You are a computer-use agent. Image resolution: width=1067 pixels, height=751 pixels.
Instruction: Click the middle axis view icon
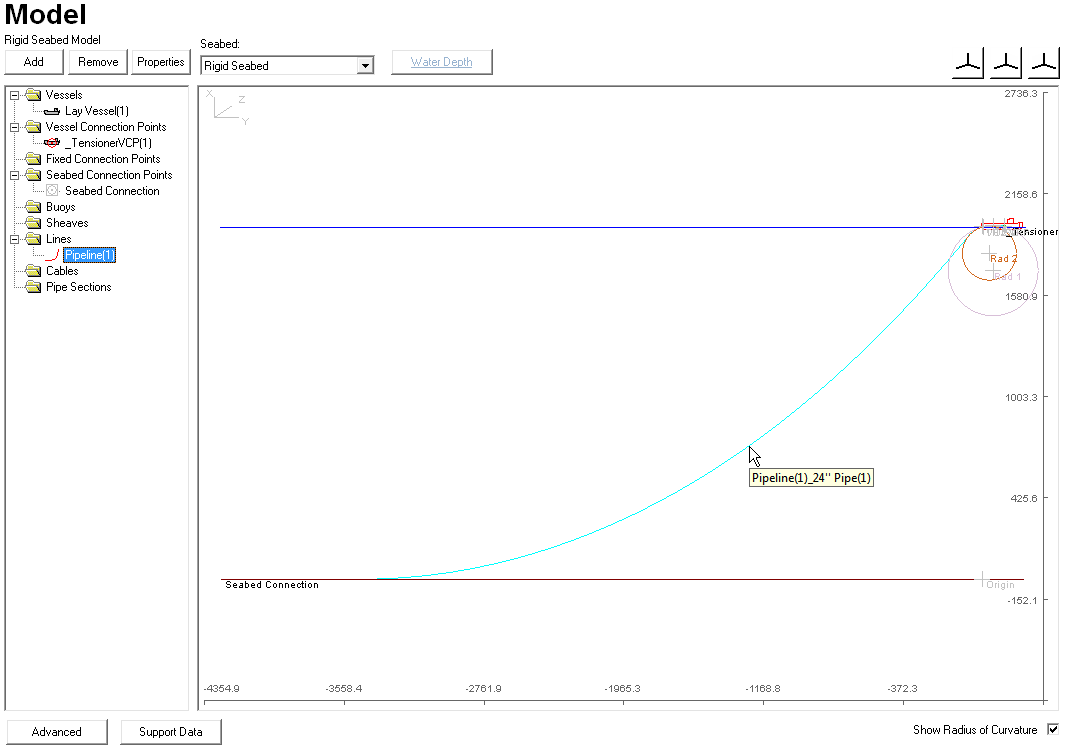point(1005,64)
